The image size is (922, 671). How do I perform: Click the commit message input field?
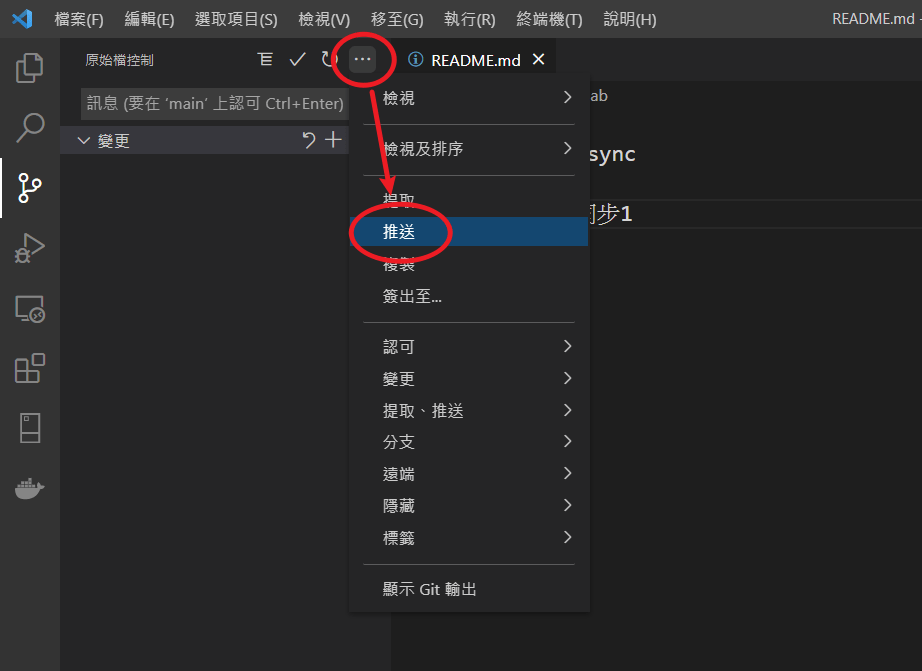[x=215, y=104]
